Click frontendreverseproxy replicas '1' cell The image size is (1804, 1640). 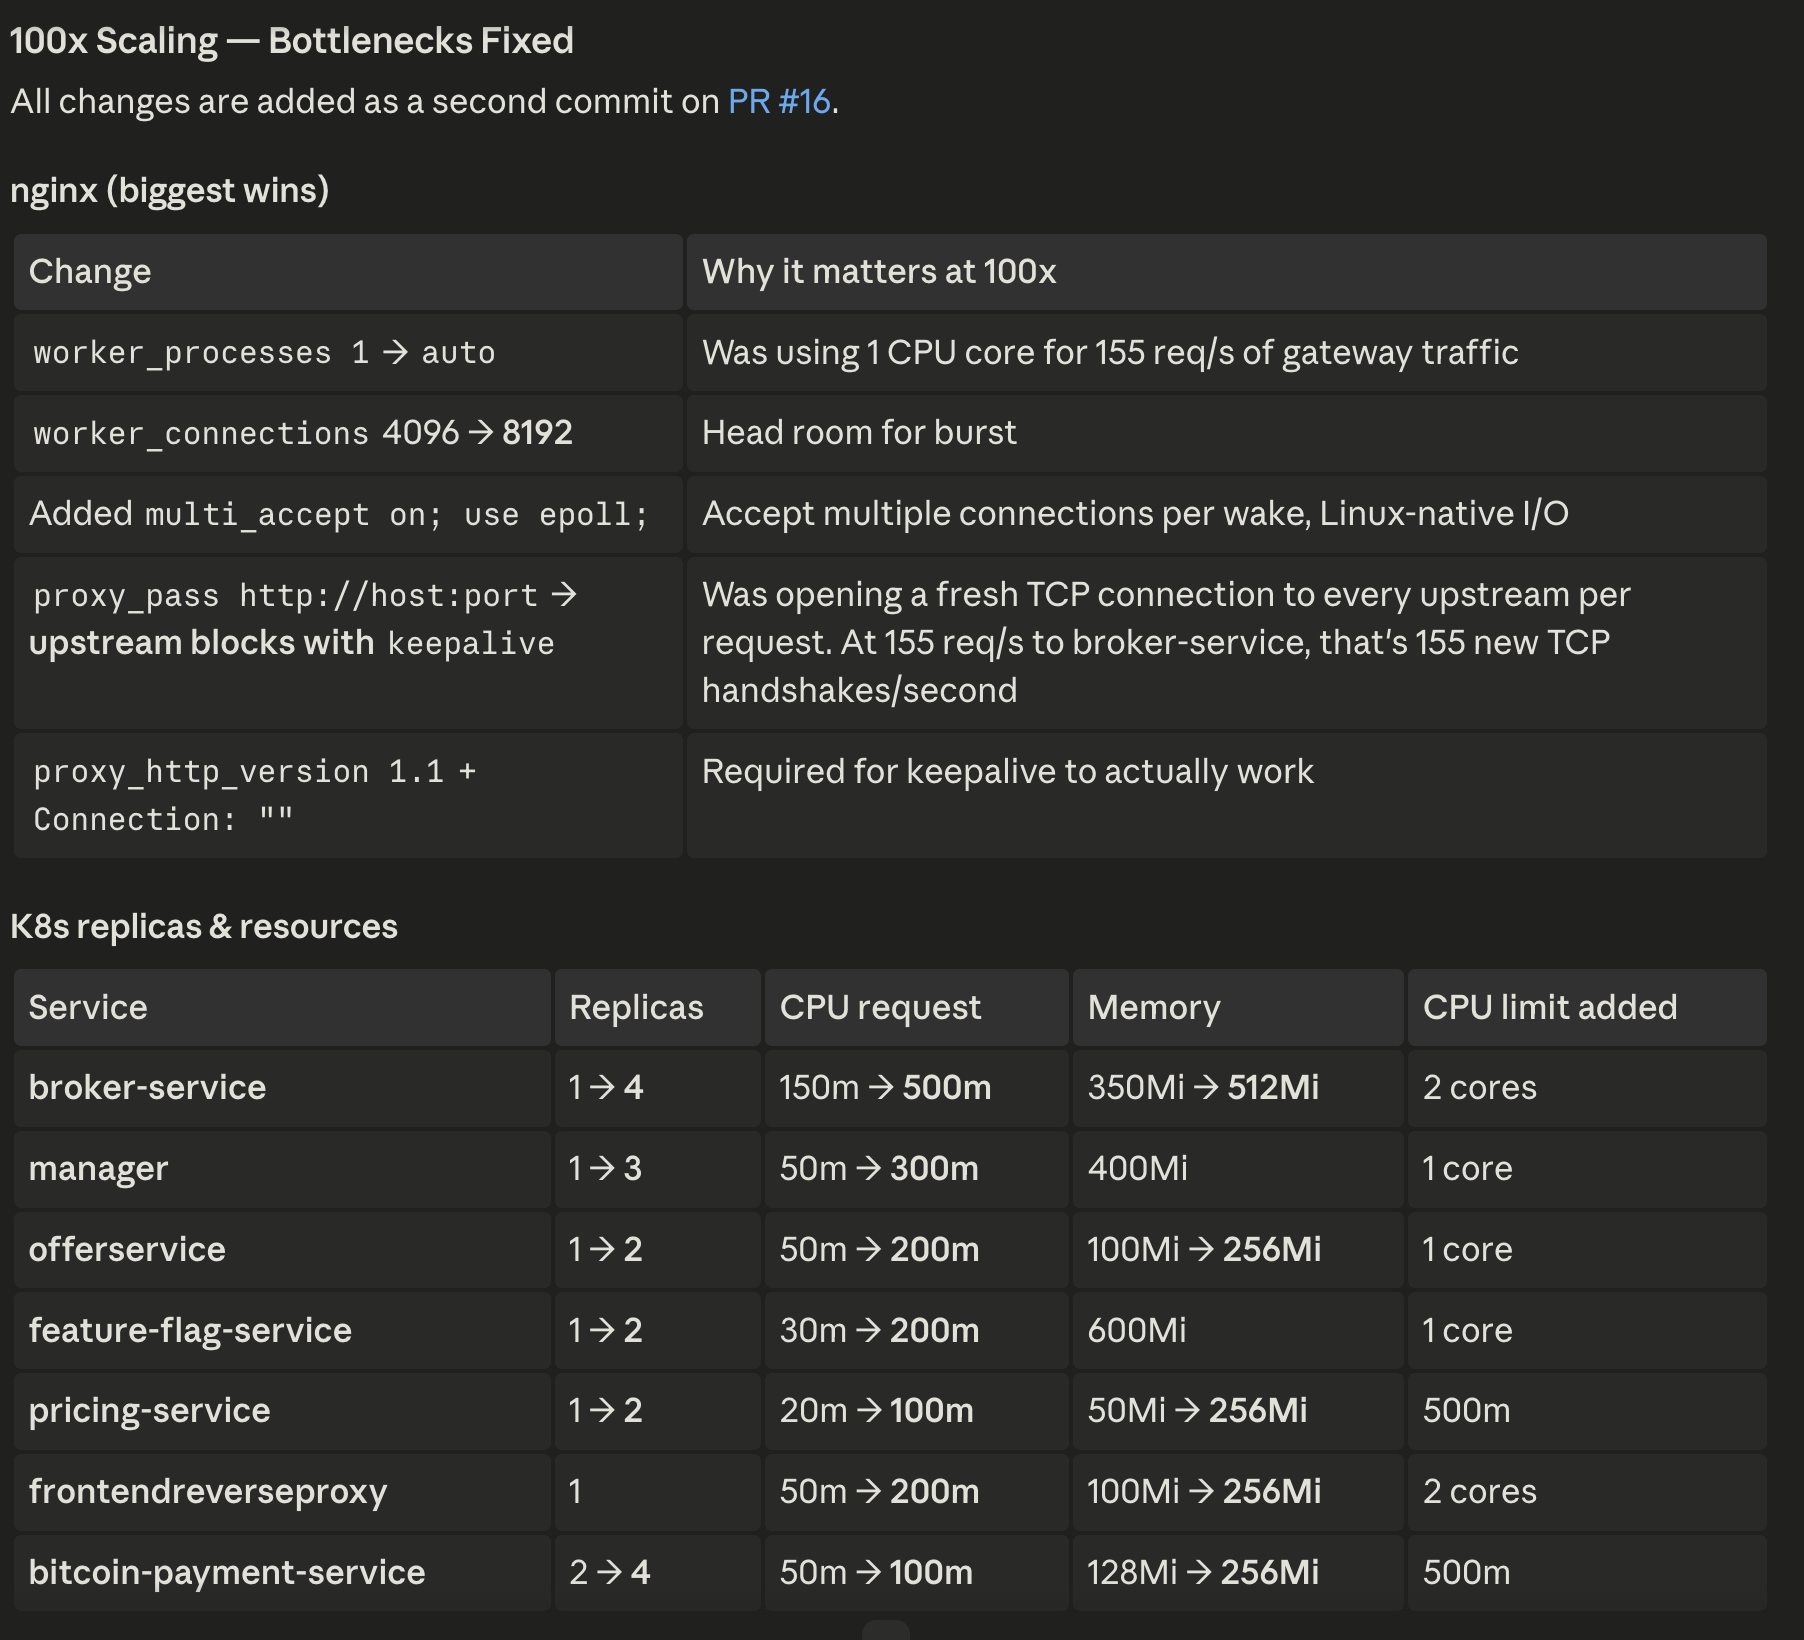coord(658,1492)
